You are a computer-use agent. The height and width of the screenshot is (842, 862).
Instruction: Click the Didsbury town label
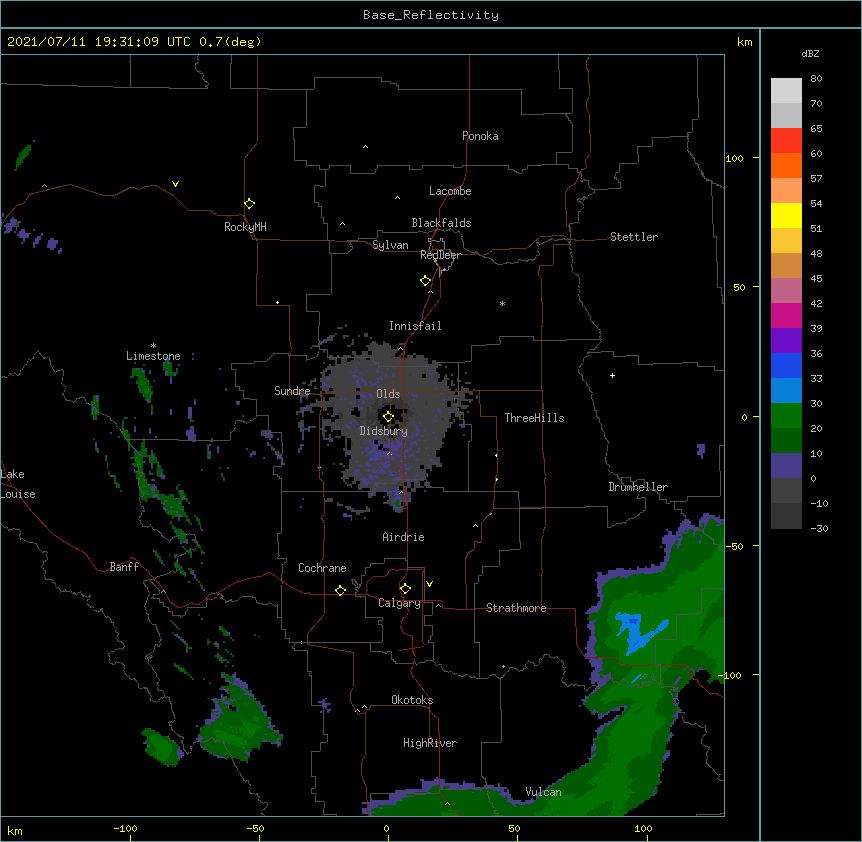(384, 431)
